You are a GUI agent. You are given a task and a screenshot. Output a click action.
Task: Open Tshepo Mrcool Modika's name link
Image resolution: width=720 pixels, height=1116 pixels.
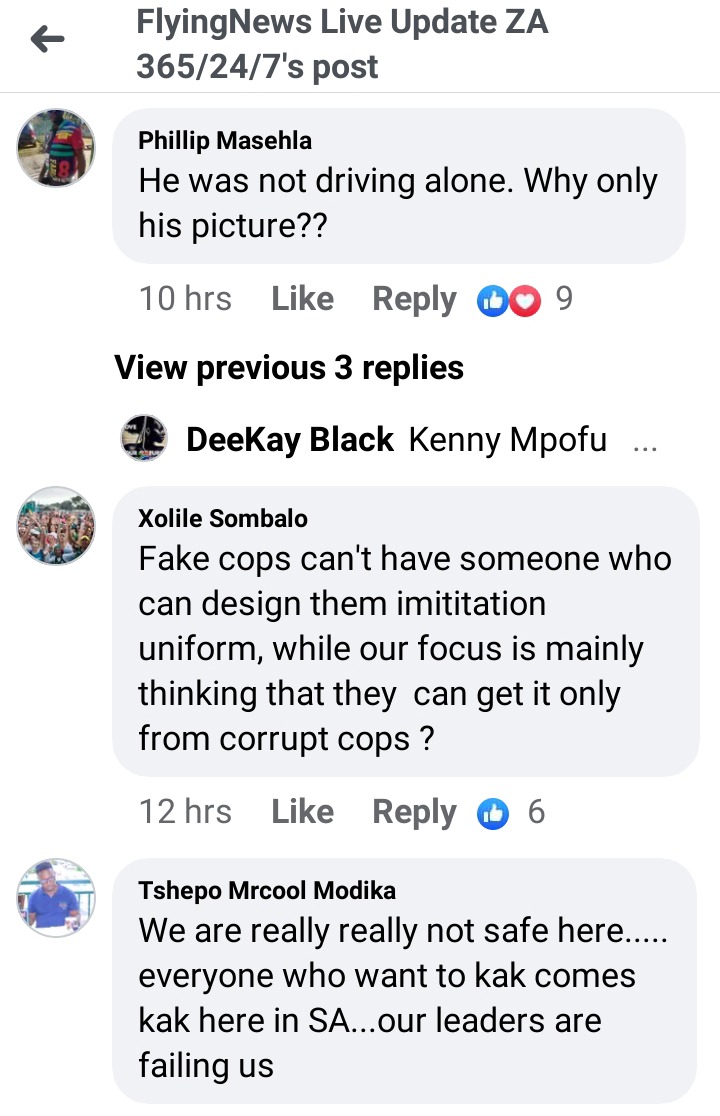pos(267,890)
